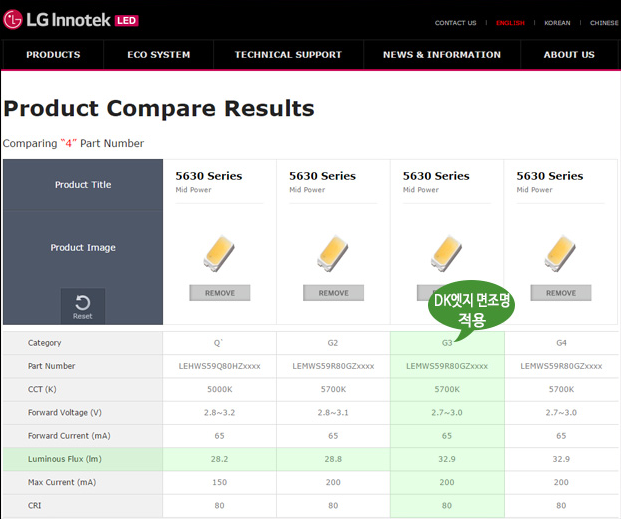Click the 2.8~3.1 forward voltage value

click(333, 412)
